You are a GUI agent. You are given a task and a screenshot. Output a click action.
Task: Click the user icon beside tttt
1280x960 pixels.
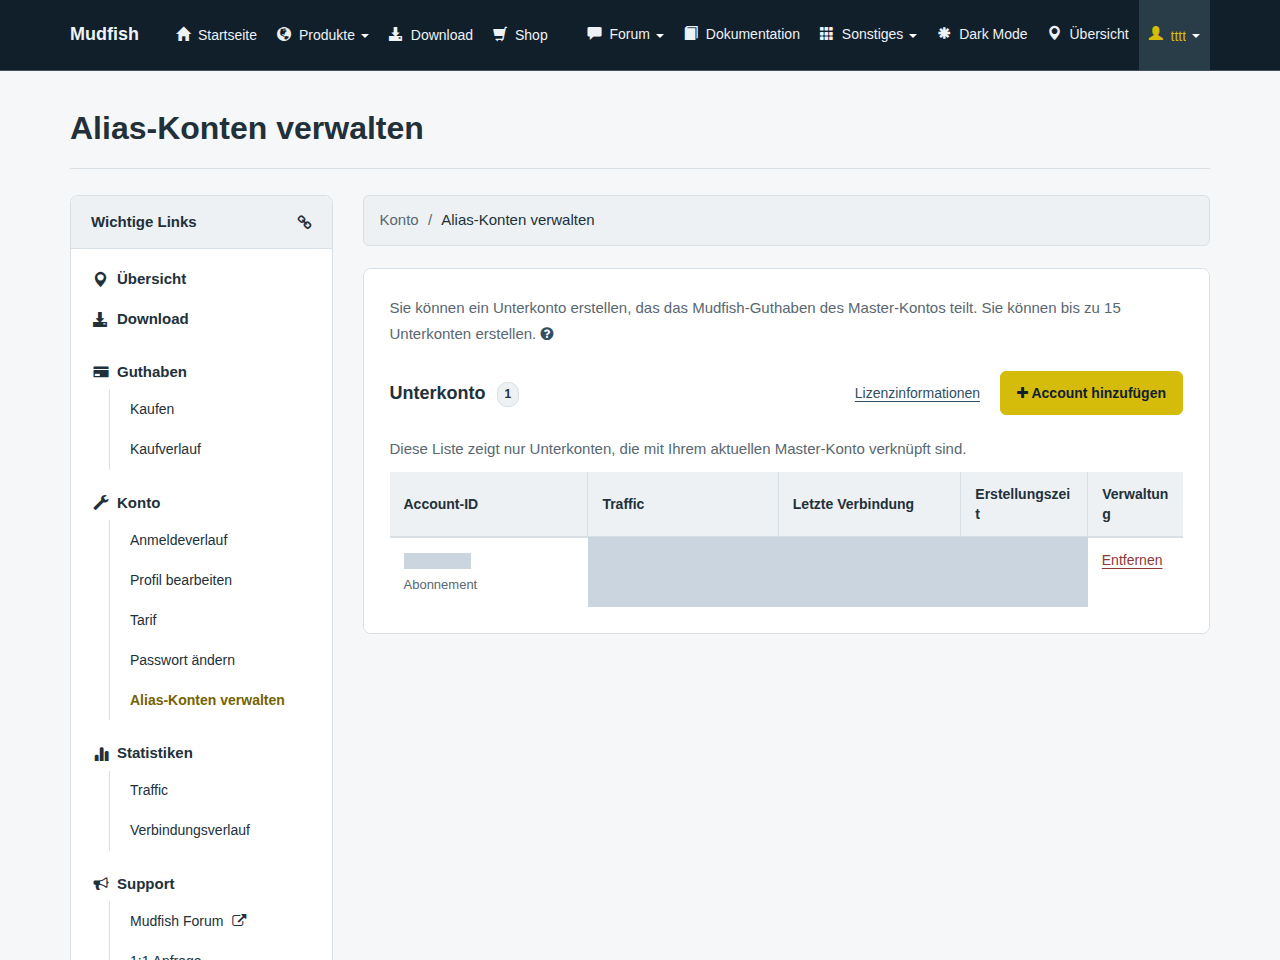1156,33
